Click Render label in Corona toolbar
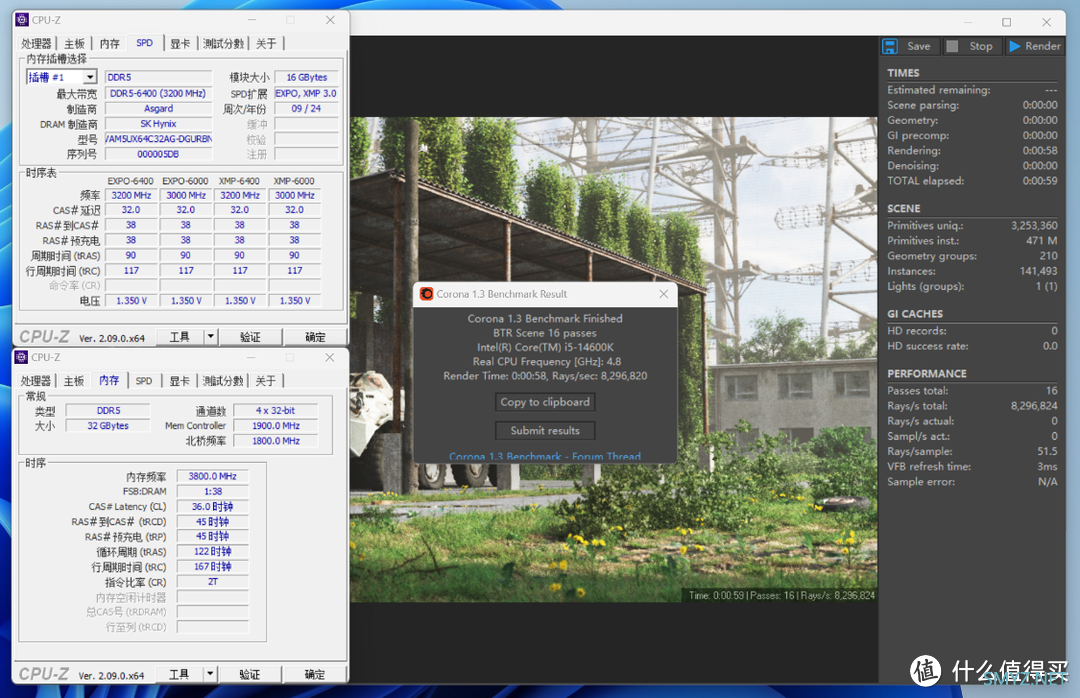 (x=1043, y=46)
